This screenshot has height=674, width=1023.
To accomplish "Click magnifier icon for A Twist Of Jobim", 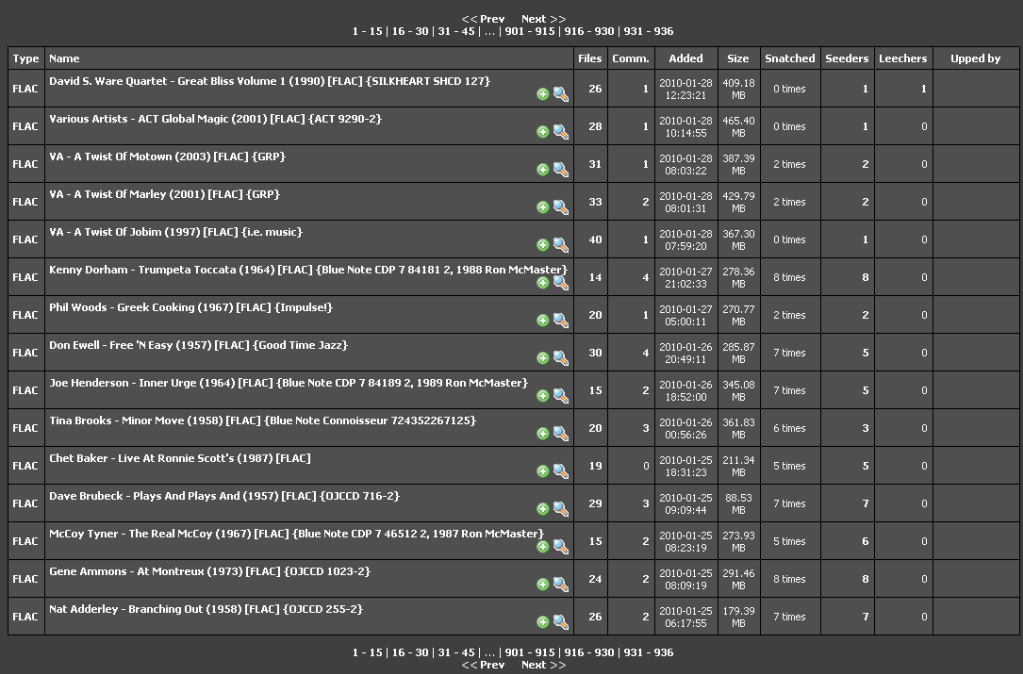I will click(x=560, y=245).
